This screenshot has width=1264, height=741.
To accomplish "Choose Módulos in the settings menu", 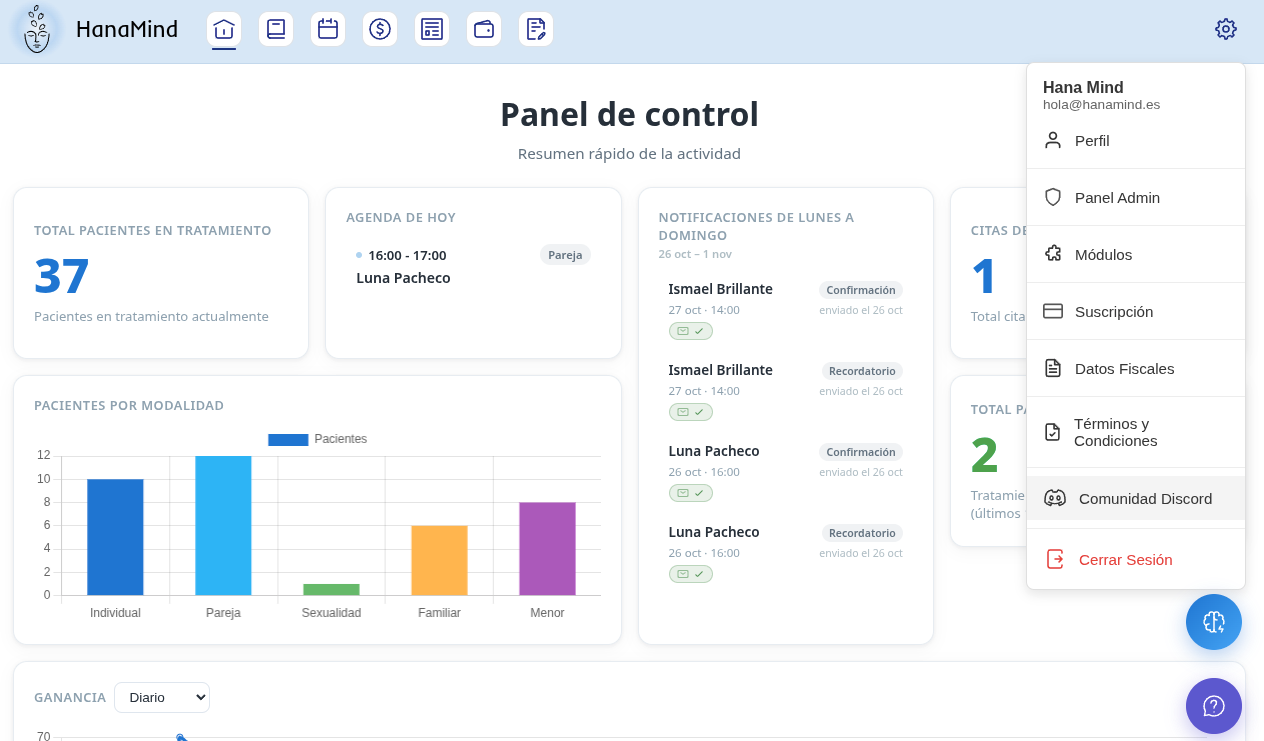I will 1136,255.
